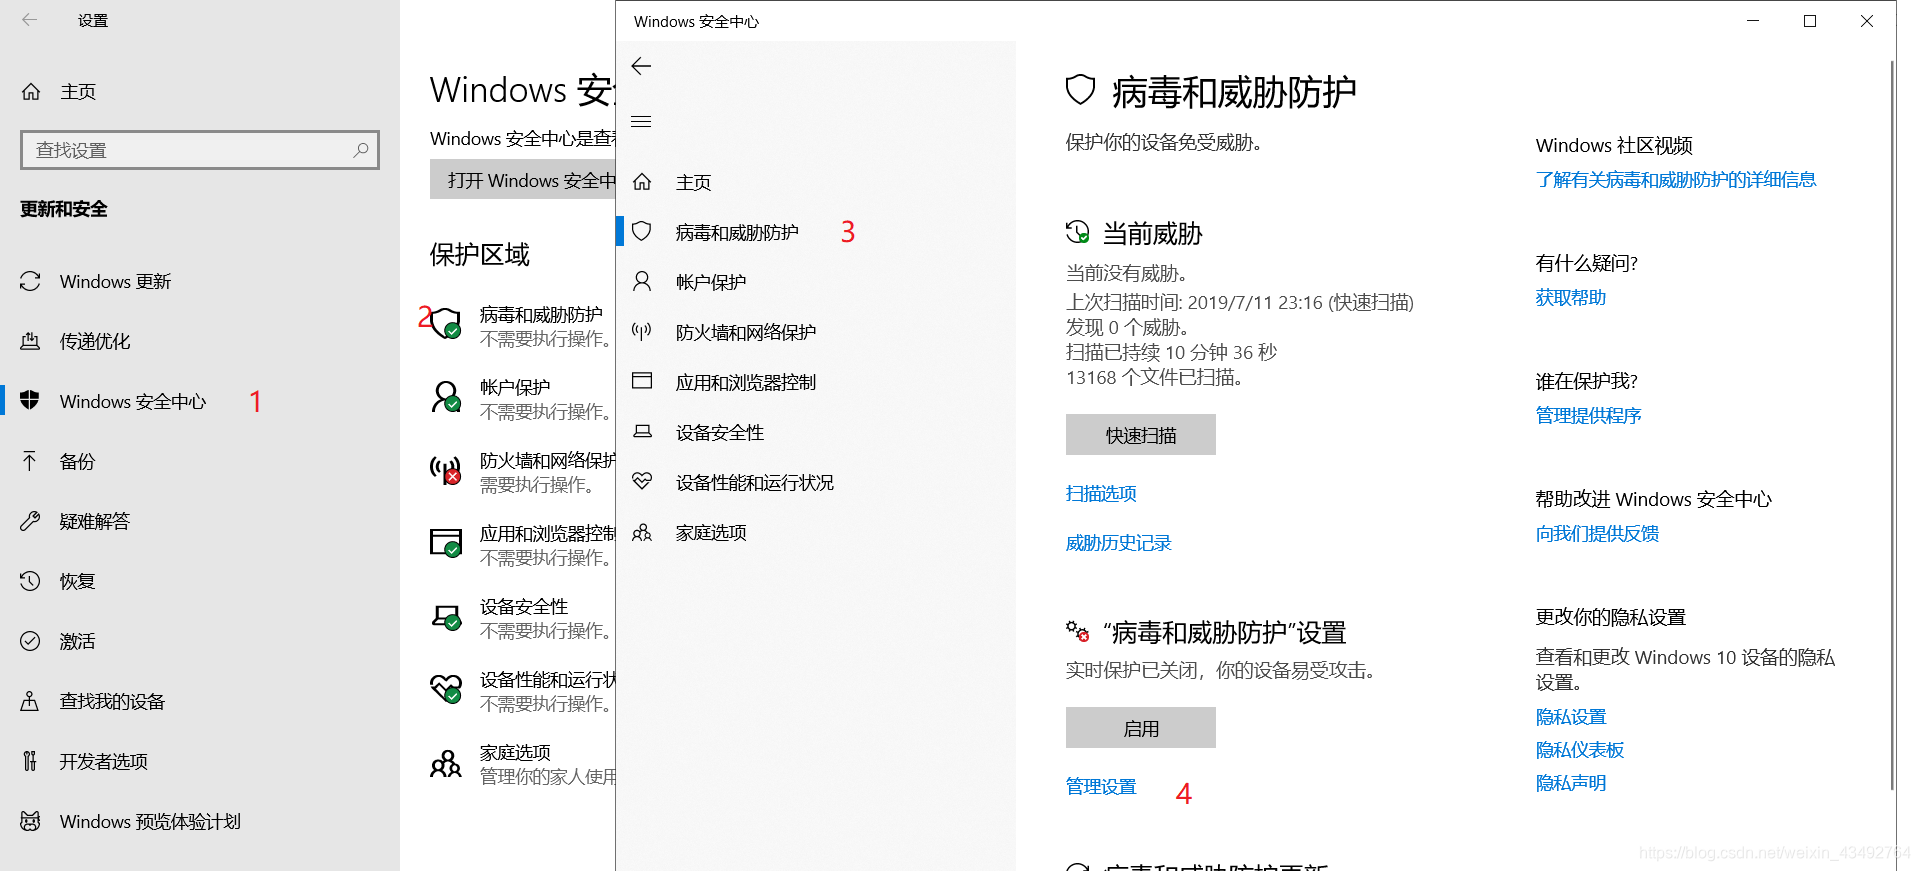The height and width of the screenshot is (871, 1920).
Task: Click the 快速扫描 button
Action: click(1141, 435)
